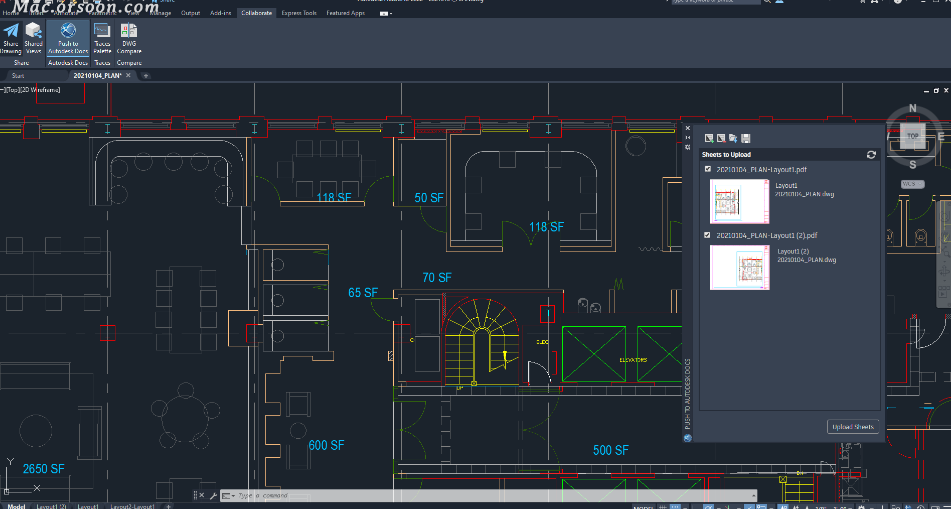Select the 500 SF area label
Viewport: 951px width, 509px height.
pos(611,450)
